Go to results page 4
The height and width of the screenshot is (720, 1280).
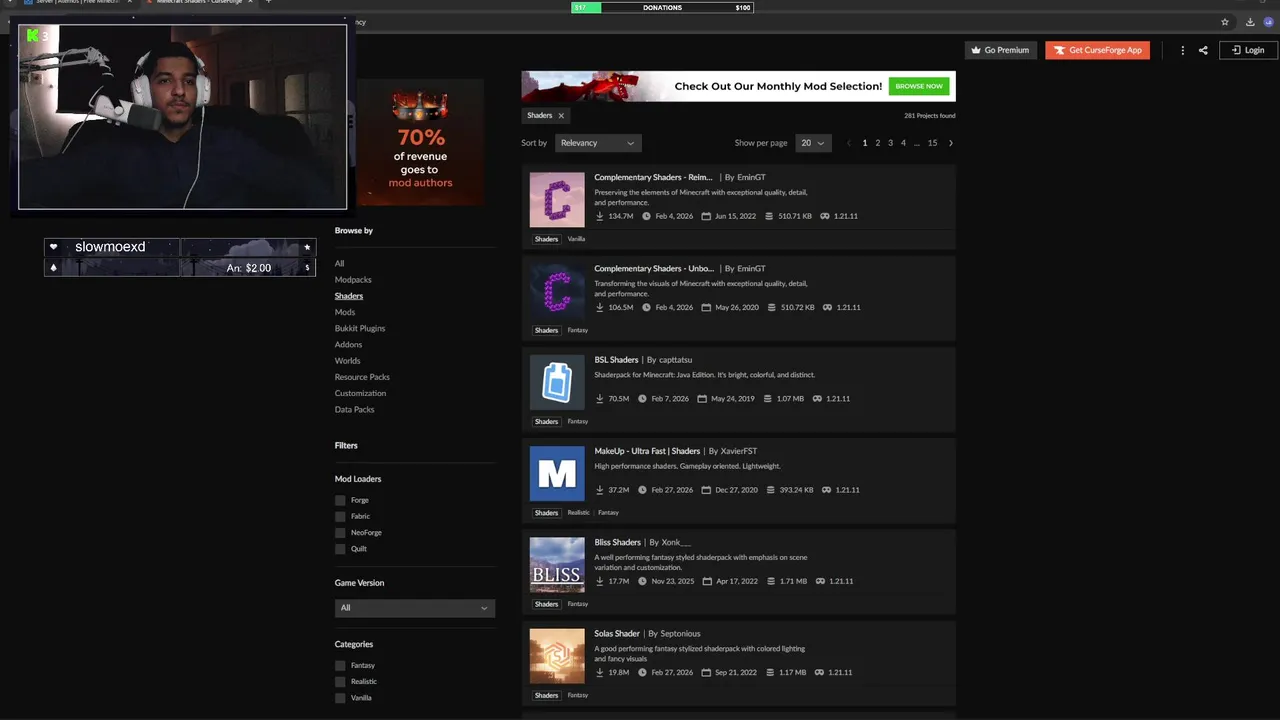(903, 143)
